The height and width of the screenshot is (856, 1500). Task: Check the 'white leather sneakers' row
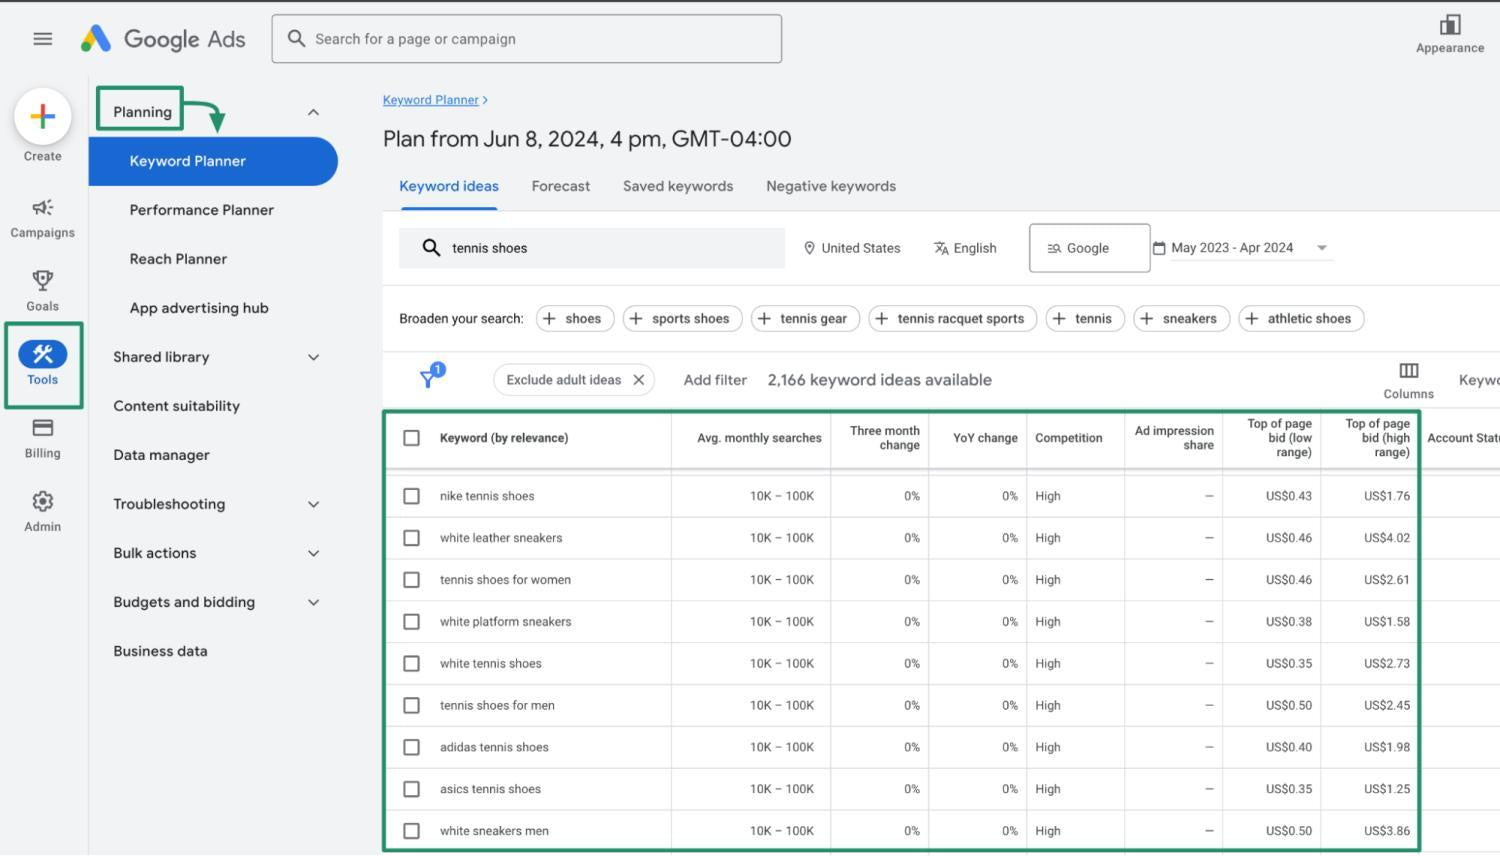pyautogui.click(x=411, y=538)
